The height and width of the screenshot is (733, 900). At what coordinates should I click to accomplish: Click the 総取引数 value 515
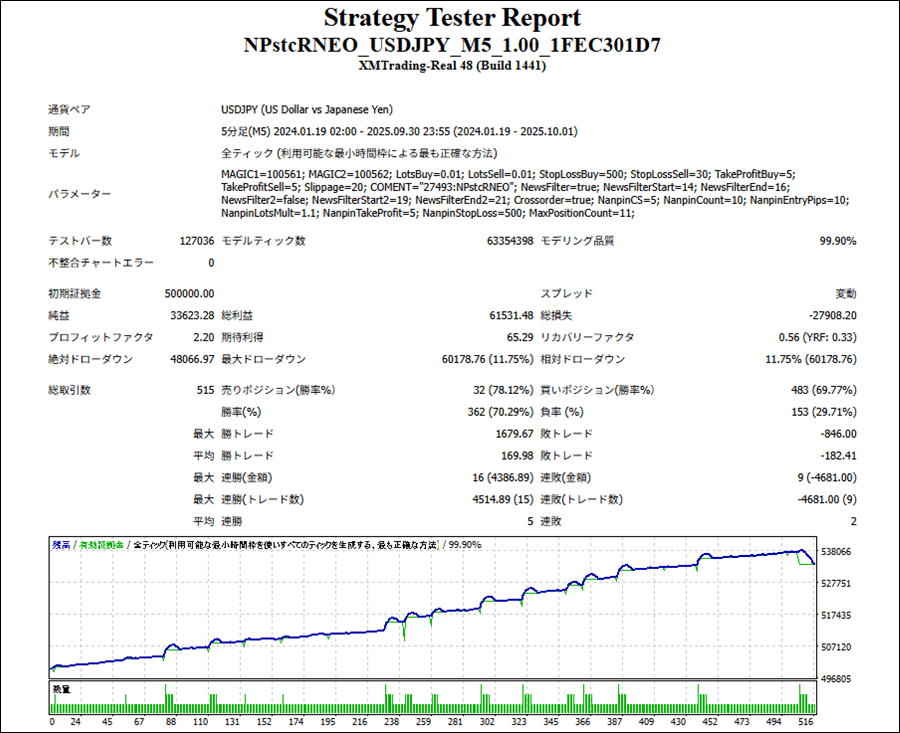click(205, 390)
